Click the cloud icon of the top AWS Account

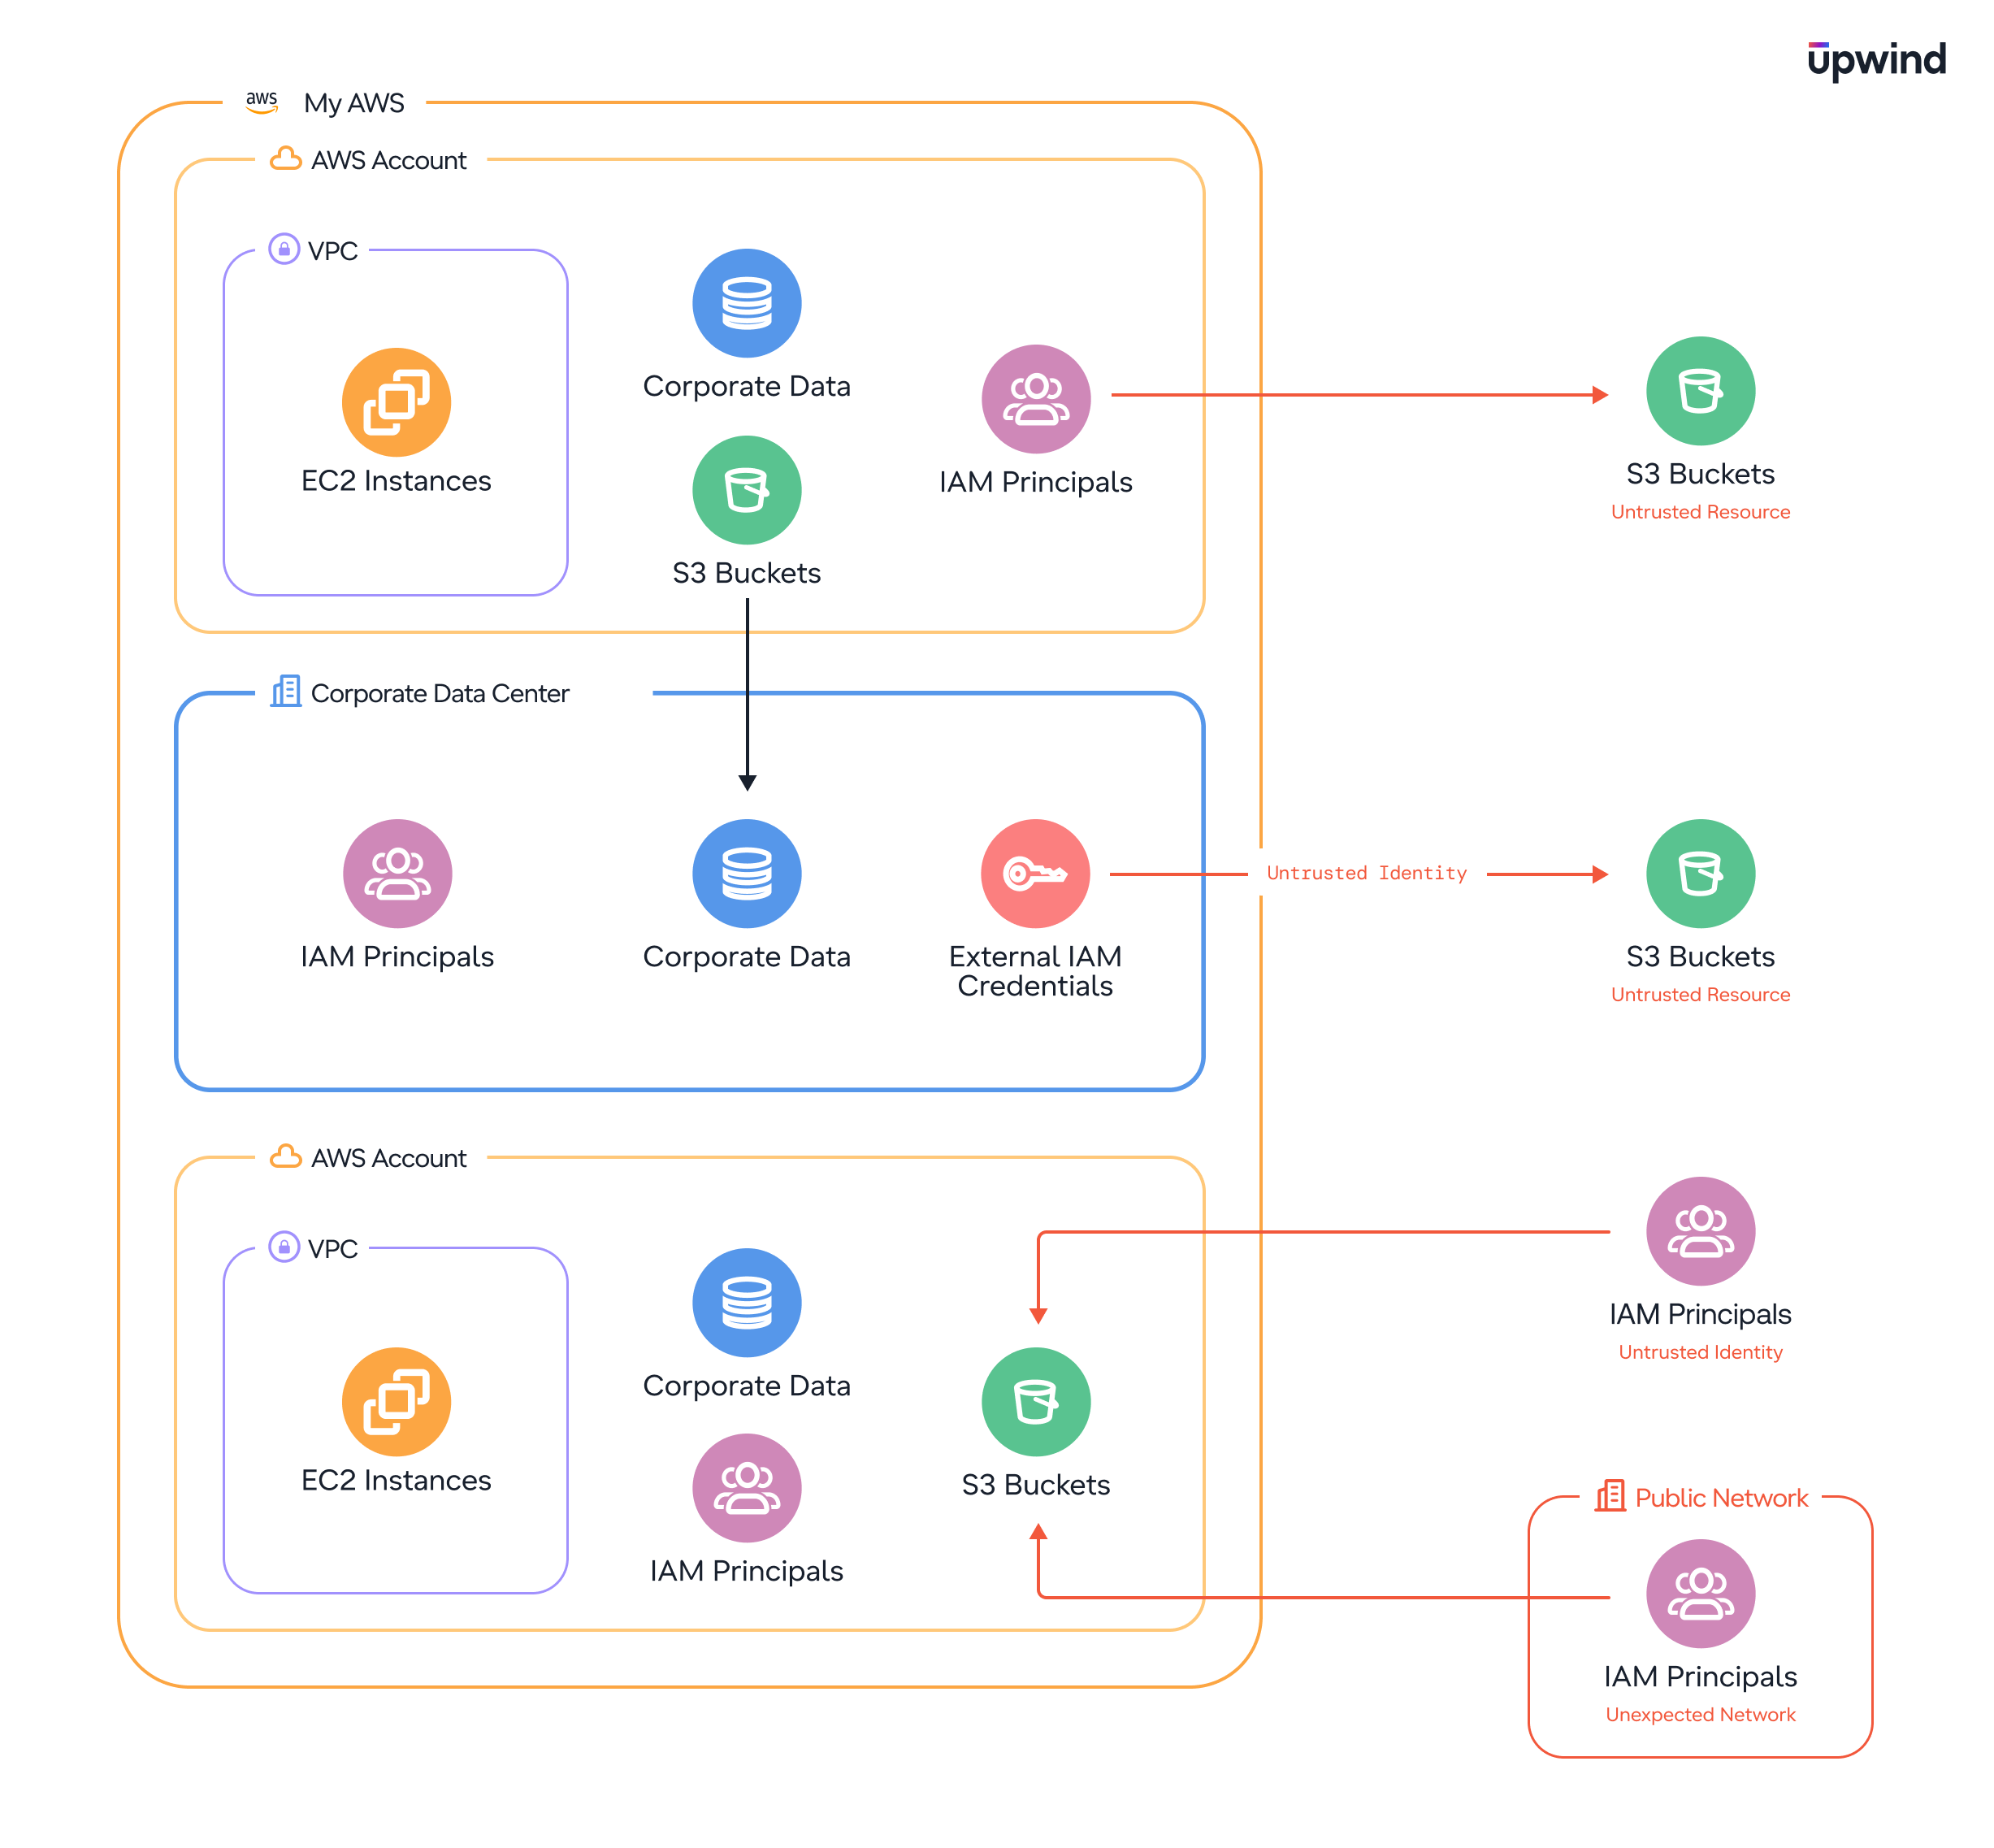(x=286, y=159)
